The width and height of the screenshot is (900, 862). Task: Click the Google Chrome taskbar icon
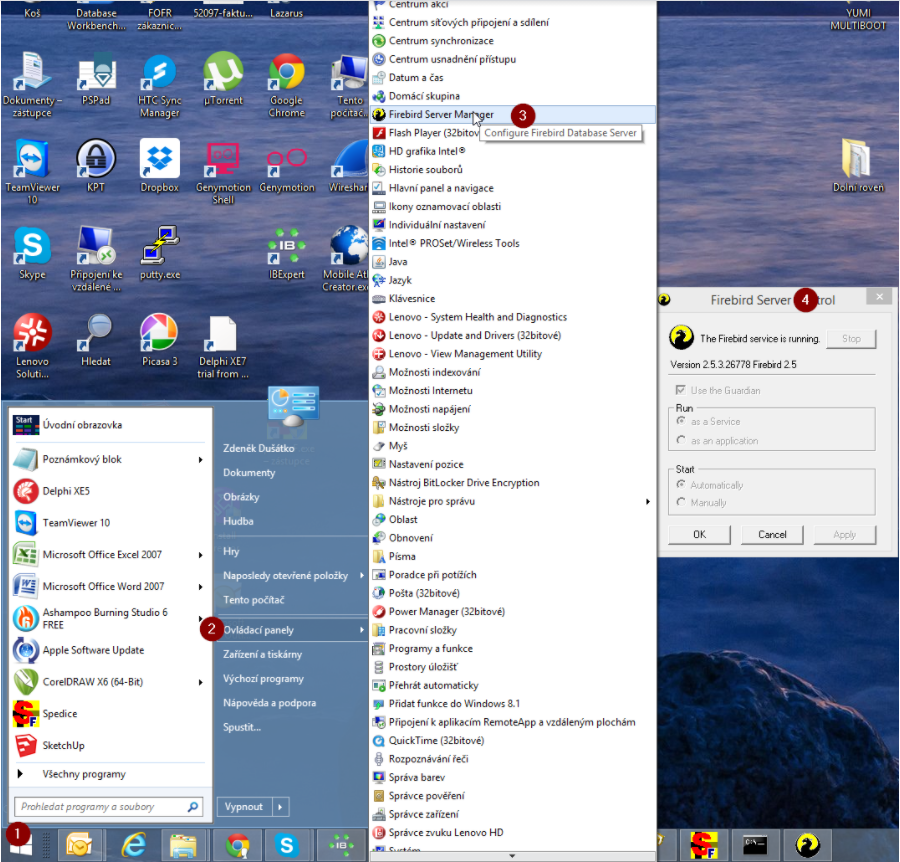pyautogui.click(x=237, y=846)
